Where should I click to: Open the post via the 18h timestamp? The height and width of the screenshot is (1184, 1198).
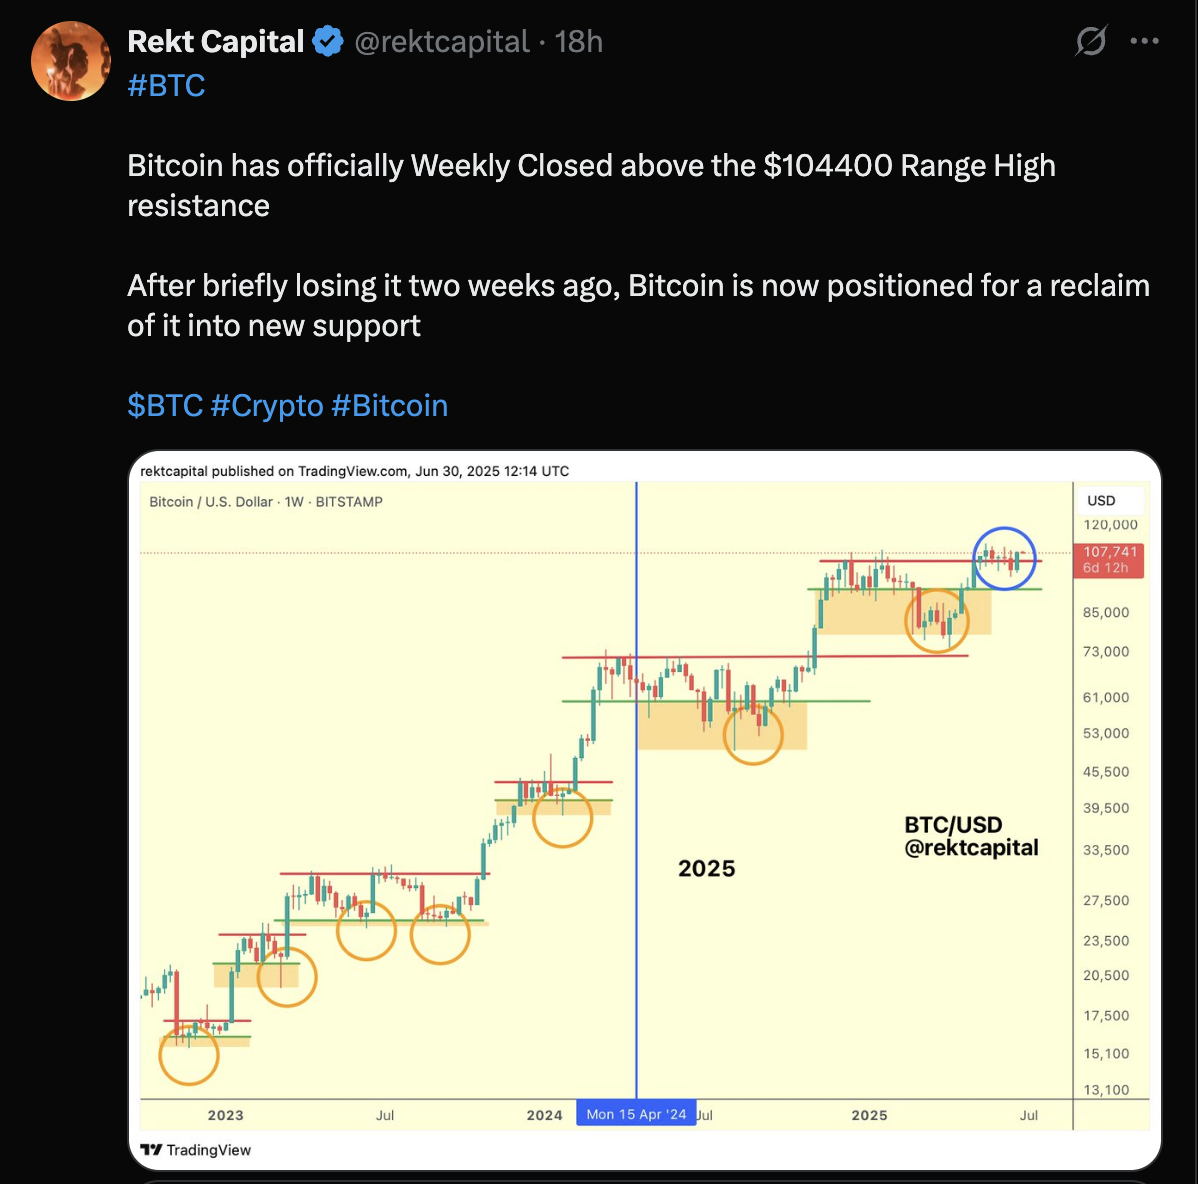point(580,41)
